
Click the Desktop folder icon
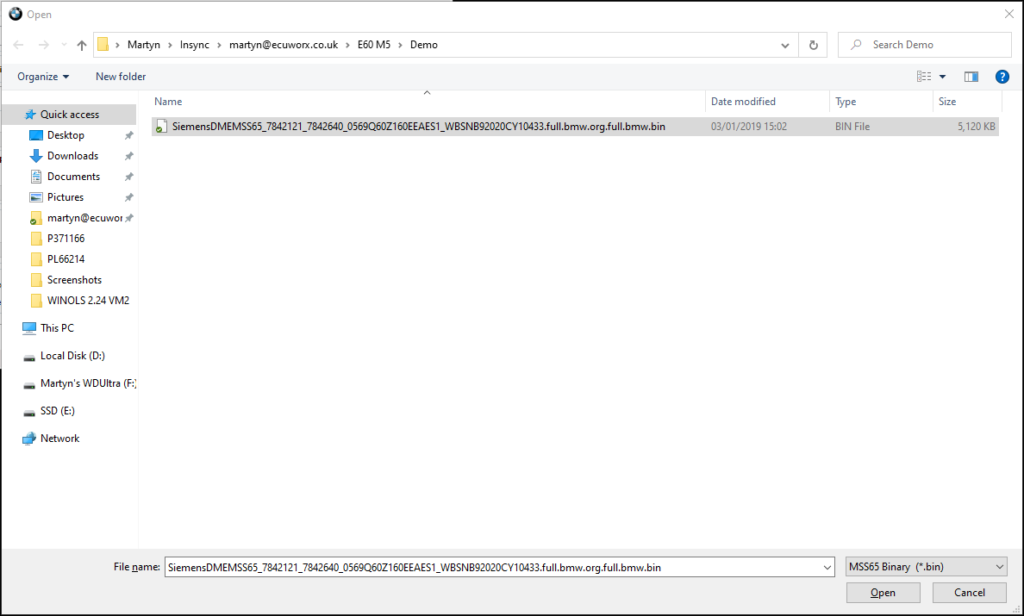pos(36,135)
